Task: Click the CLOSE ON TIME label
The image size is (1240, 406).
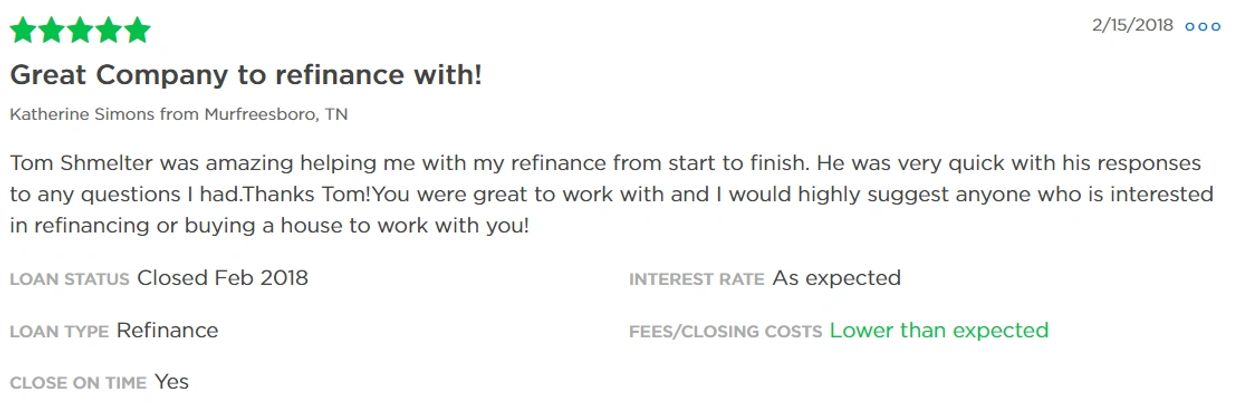Action: coord(78,383)
